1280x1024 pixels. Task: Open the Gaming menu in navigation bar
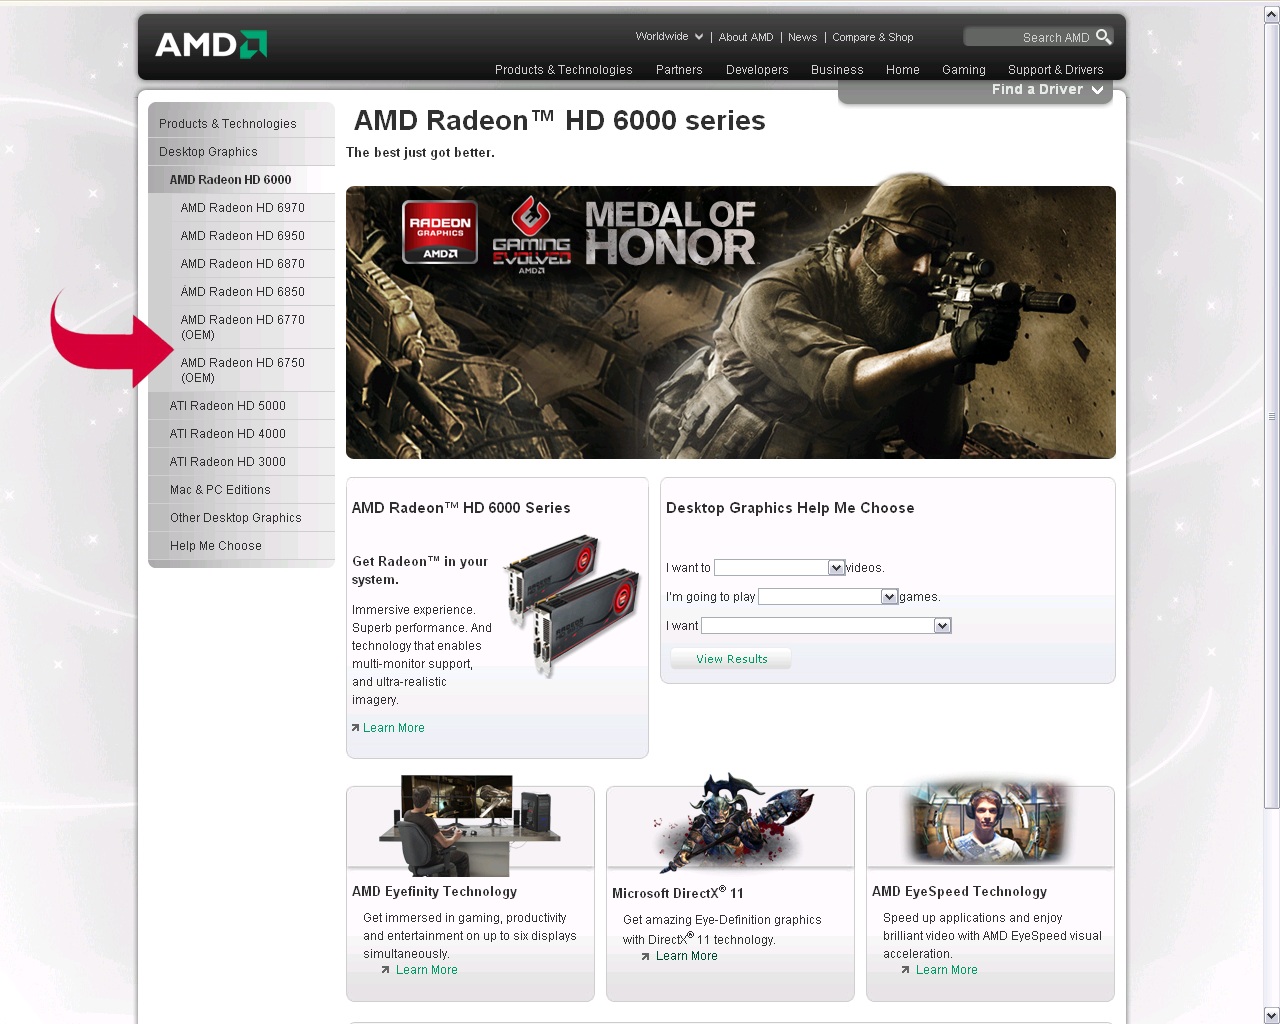[x=964, y=70]
